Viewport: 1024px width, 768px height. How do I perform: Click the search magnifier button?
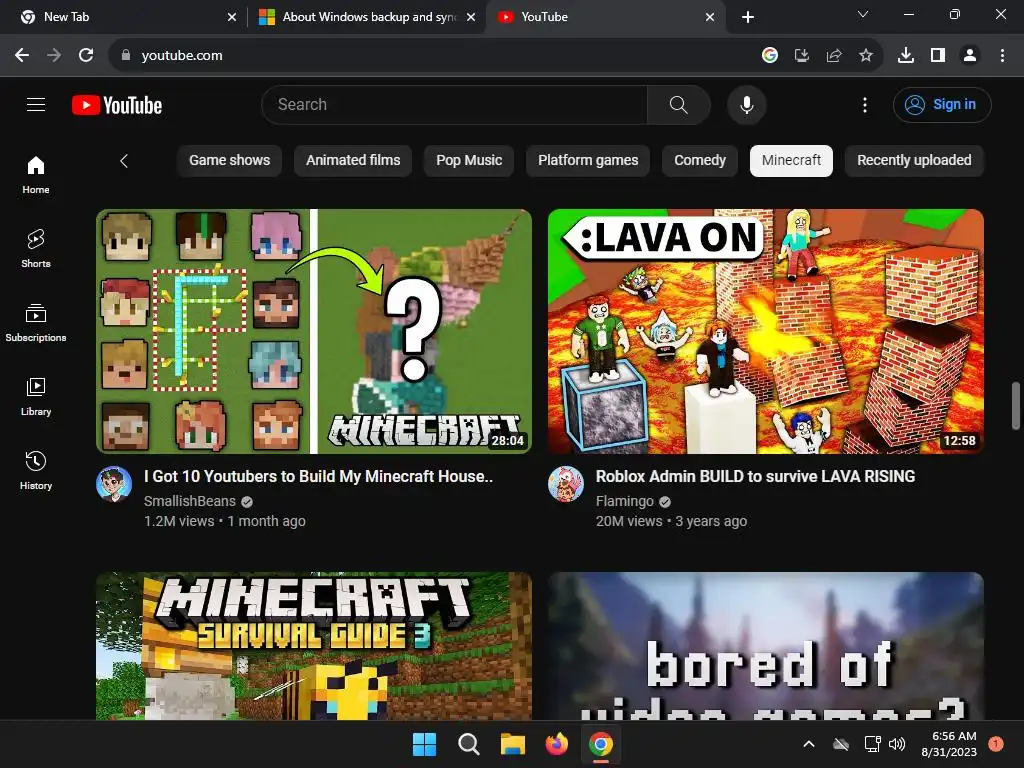click(x=679, y=104)
